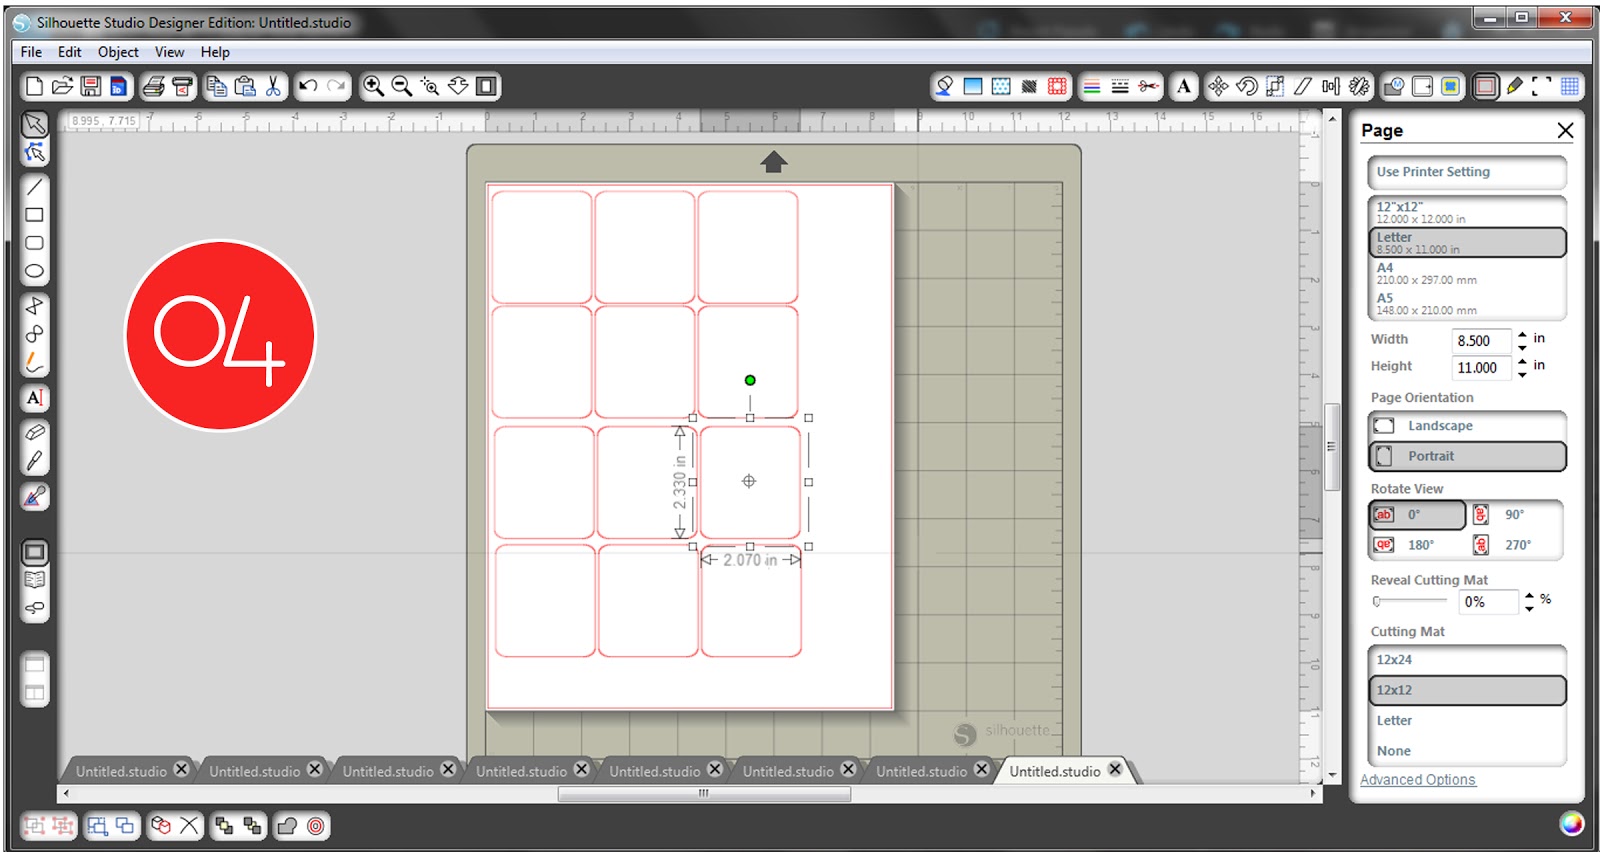Select Letter cutting mat option
Screen dimensions: 1600x852
click(x=1467, y=721)
